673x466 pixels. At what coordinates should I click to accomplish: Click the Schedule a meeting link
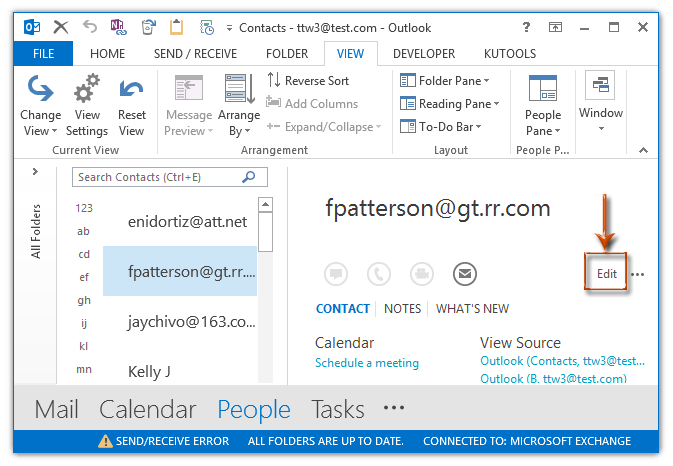(x=367, y=363)
